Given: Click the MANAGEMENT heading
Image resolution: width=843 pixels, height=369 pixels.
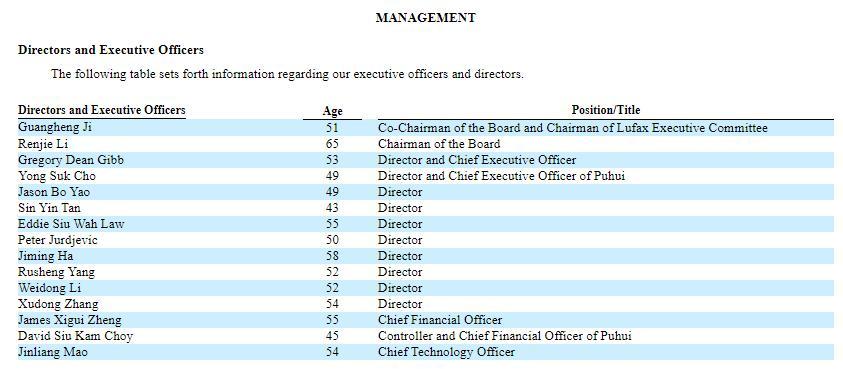Looking at the screenshot, I should [x=425, y=18].
